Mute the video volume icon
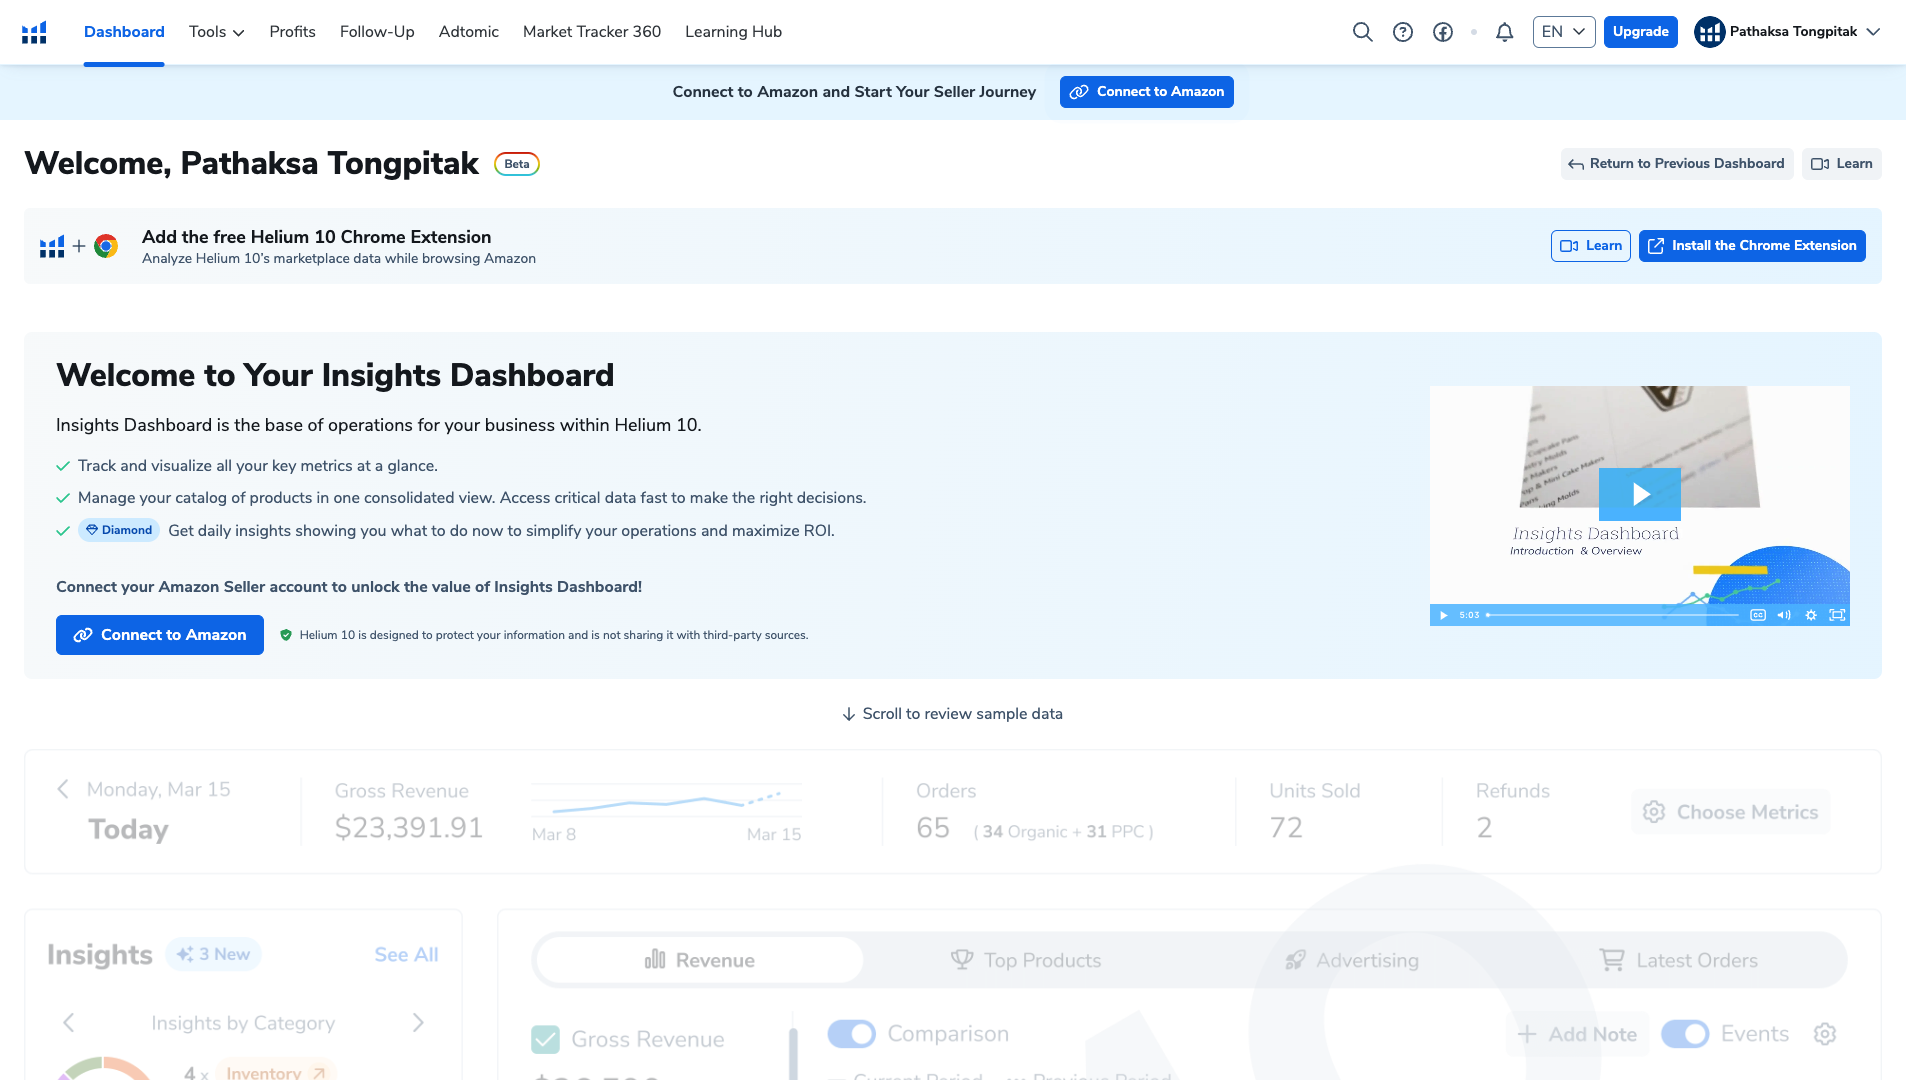 [x=1784, y=615]
